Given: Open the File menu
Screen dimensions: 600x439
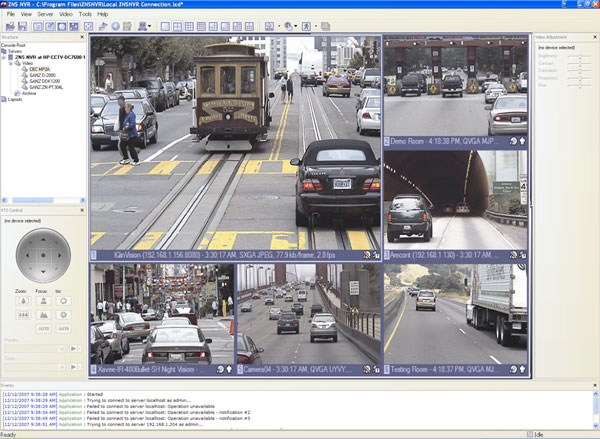Looking at the screenshot, I should 11,14.
